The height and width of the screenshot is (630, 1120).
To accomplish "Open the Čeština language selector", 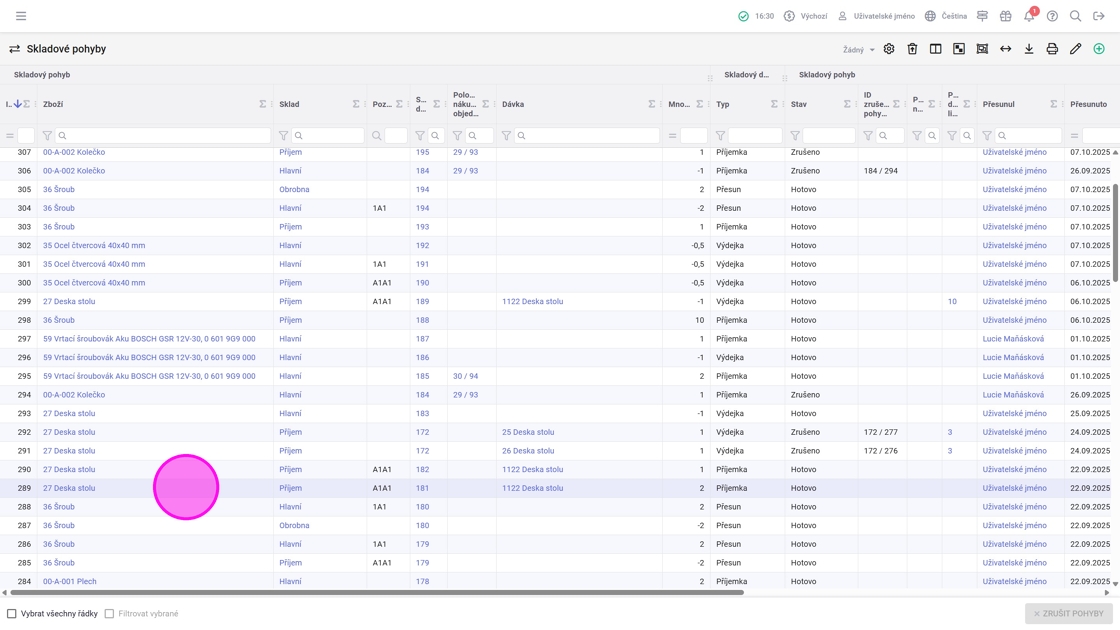I will 946,16.
